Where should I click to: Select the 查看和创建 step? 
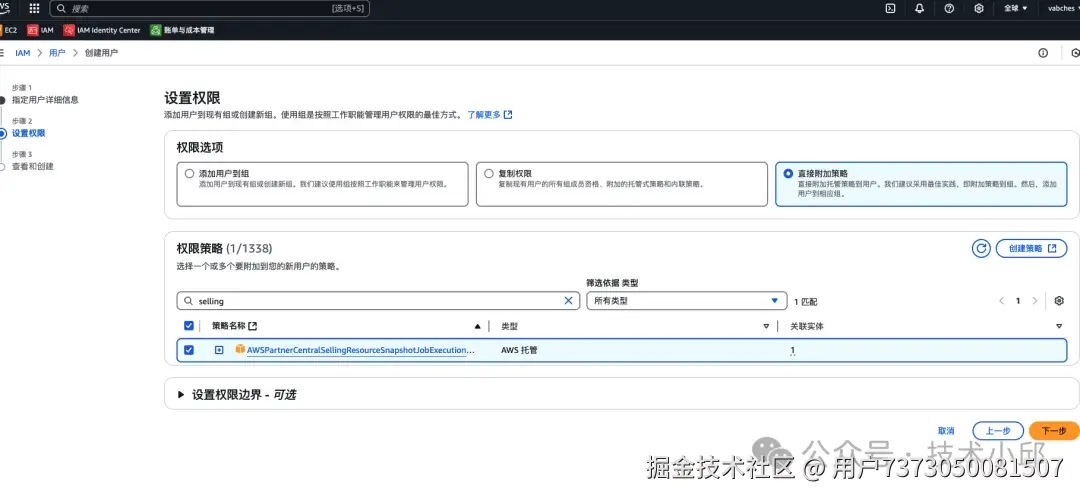coord(32,167)
